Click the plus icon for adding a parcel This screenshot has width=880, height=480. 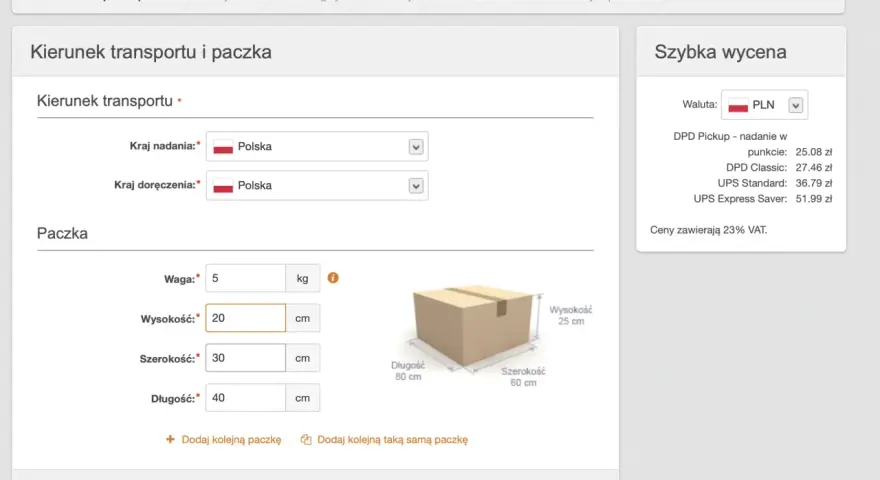(170, 439)
